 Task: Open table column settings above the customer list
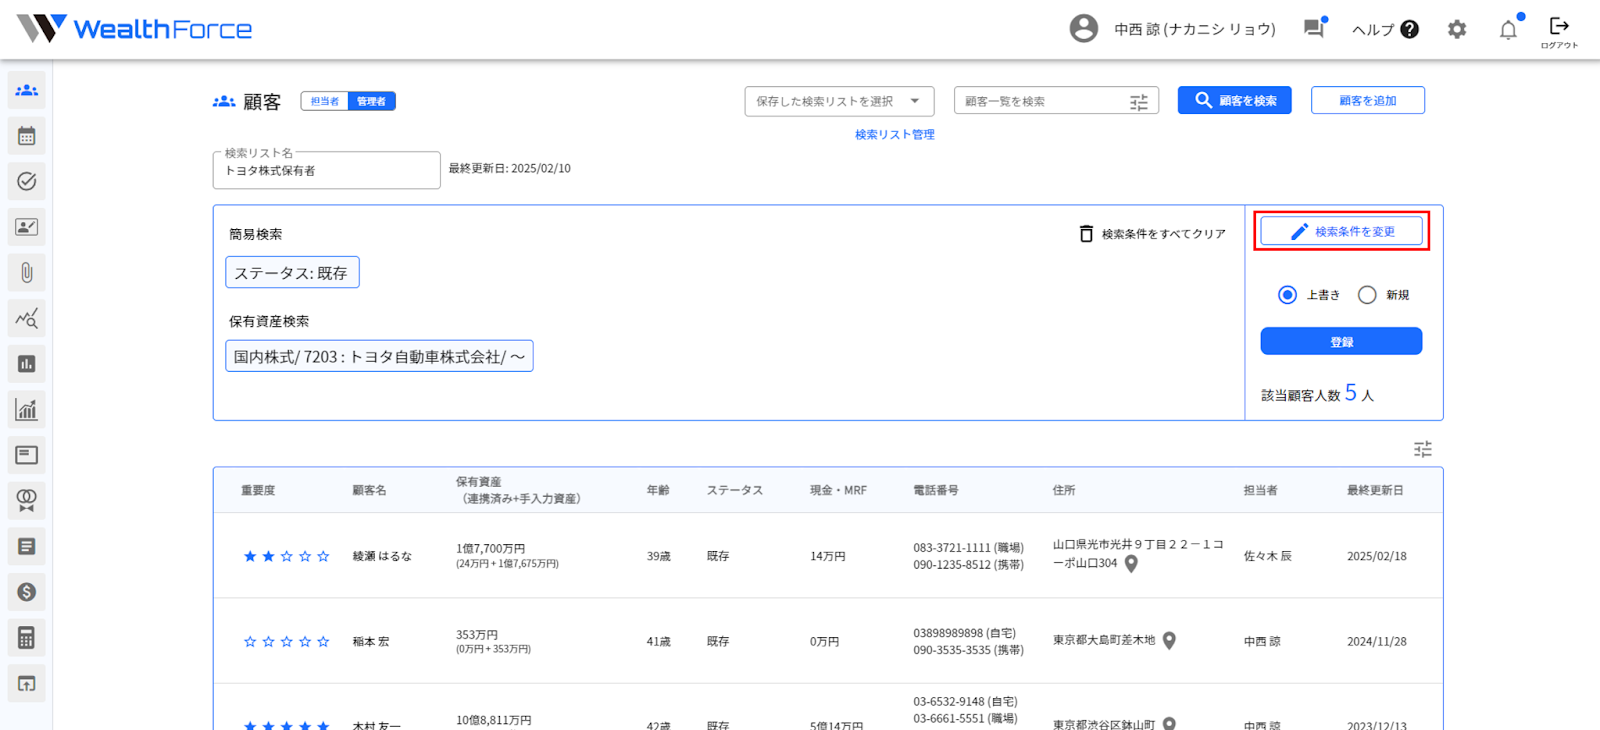tap(1423, 449)
